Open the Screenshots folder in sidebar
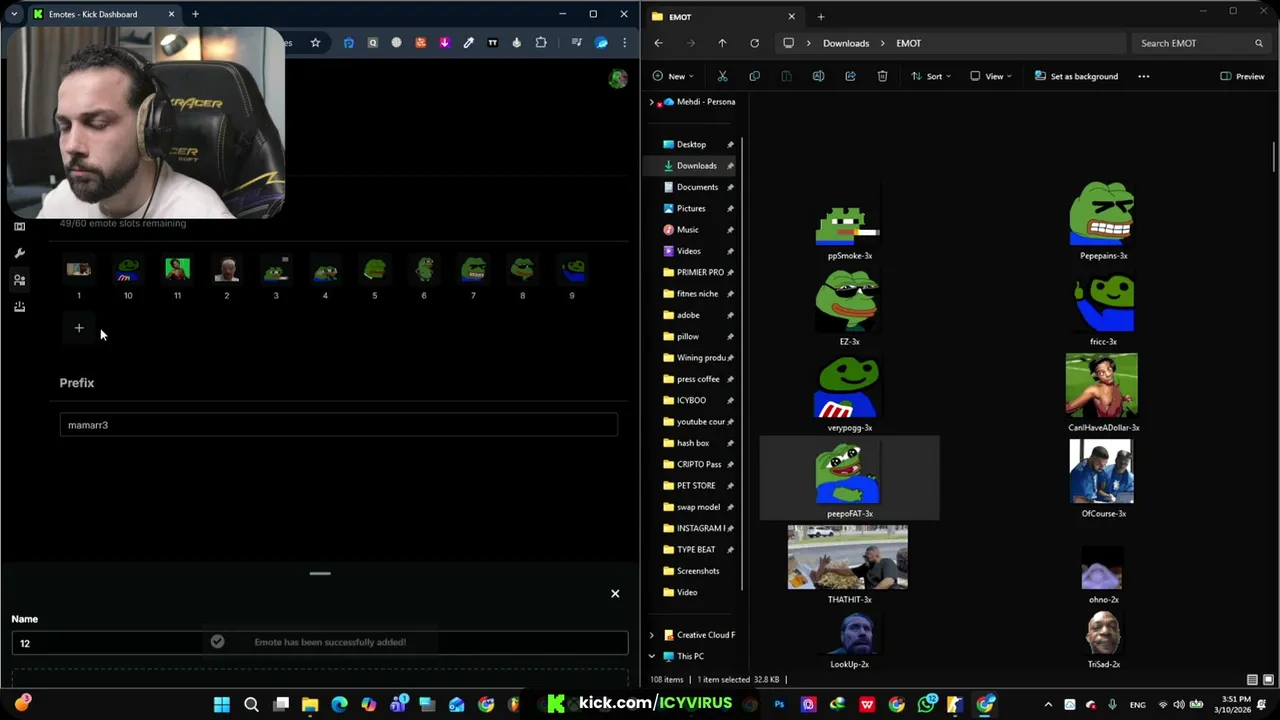The image size is (1280, 720). click(x=698, y=571)
